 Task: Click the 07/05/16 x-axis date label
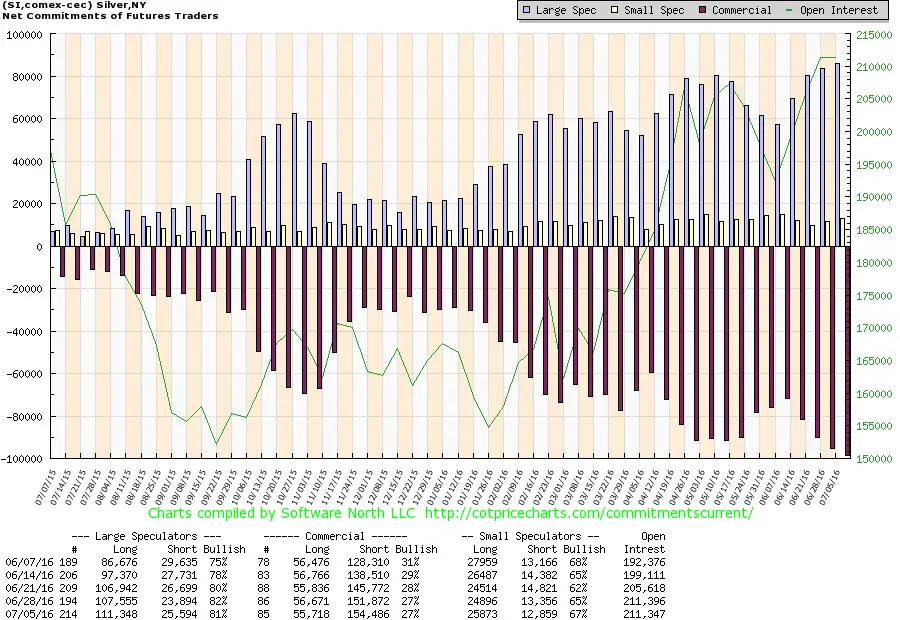pyautogui.click(x=829, y=487)
